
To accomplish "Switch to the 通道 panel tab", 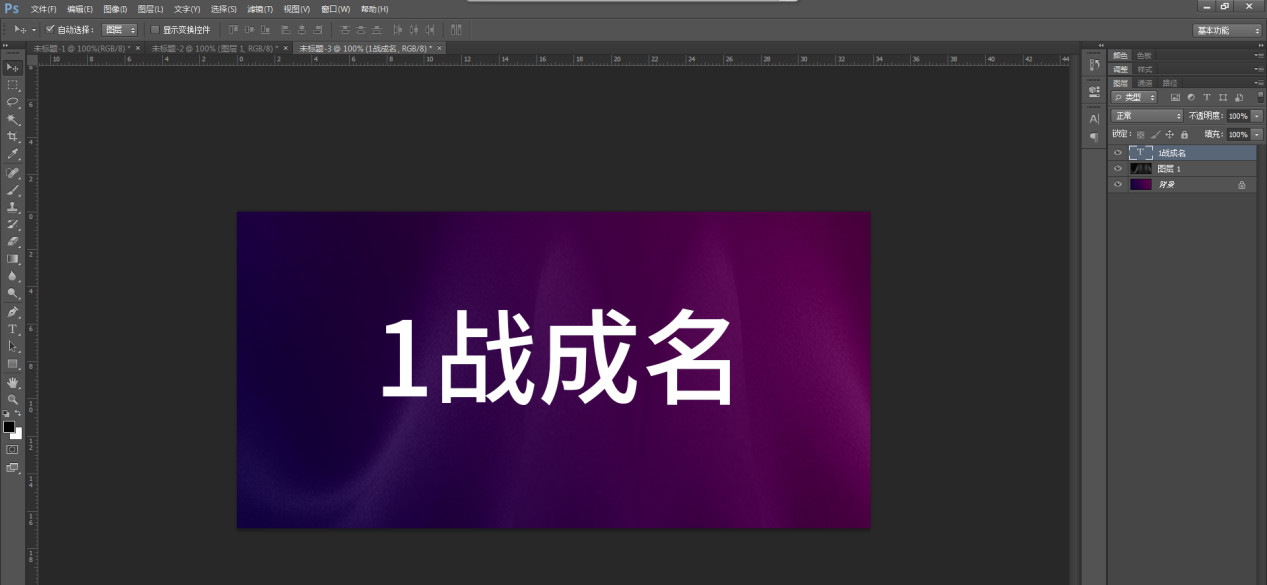I will pos(1146,83).
